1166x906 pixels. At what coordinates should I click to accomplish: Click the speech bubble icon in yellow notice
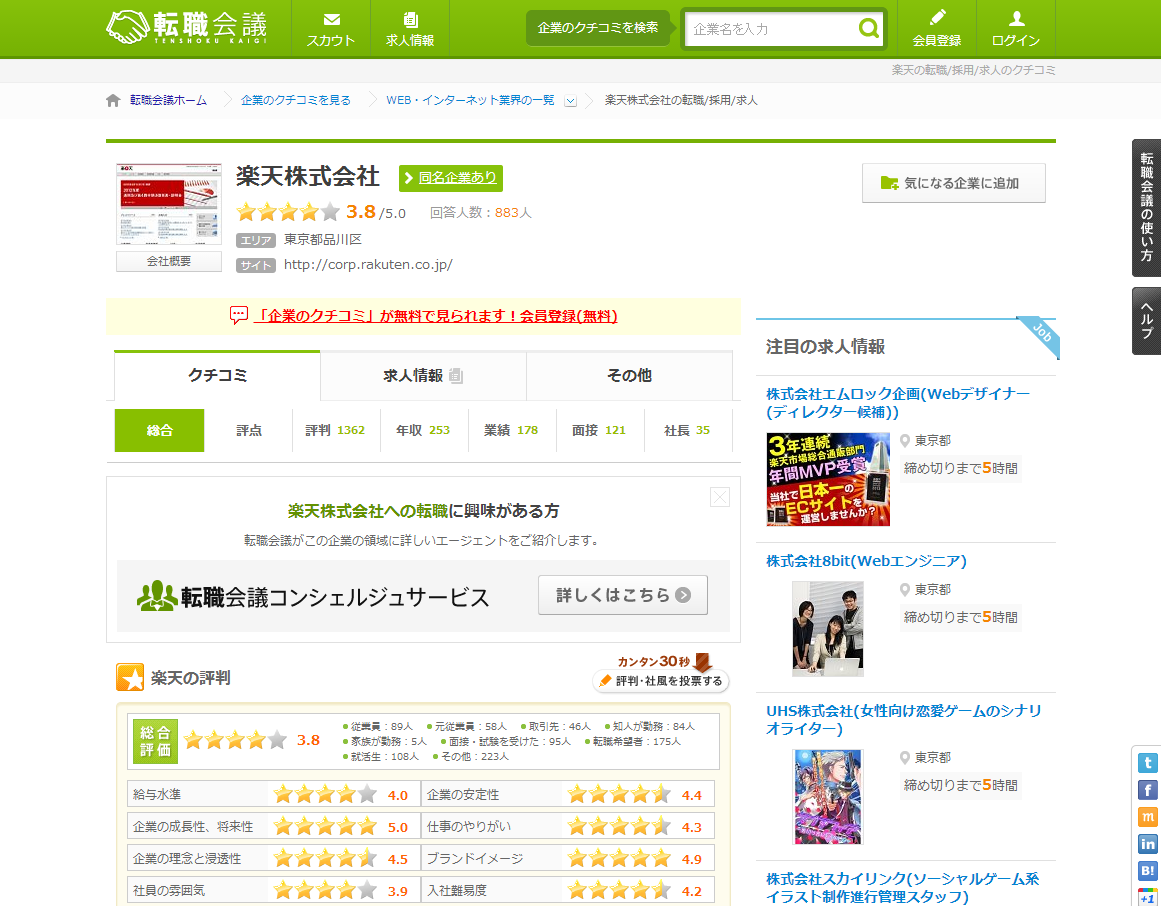tap(239, 315)
